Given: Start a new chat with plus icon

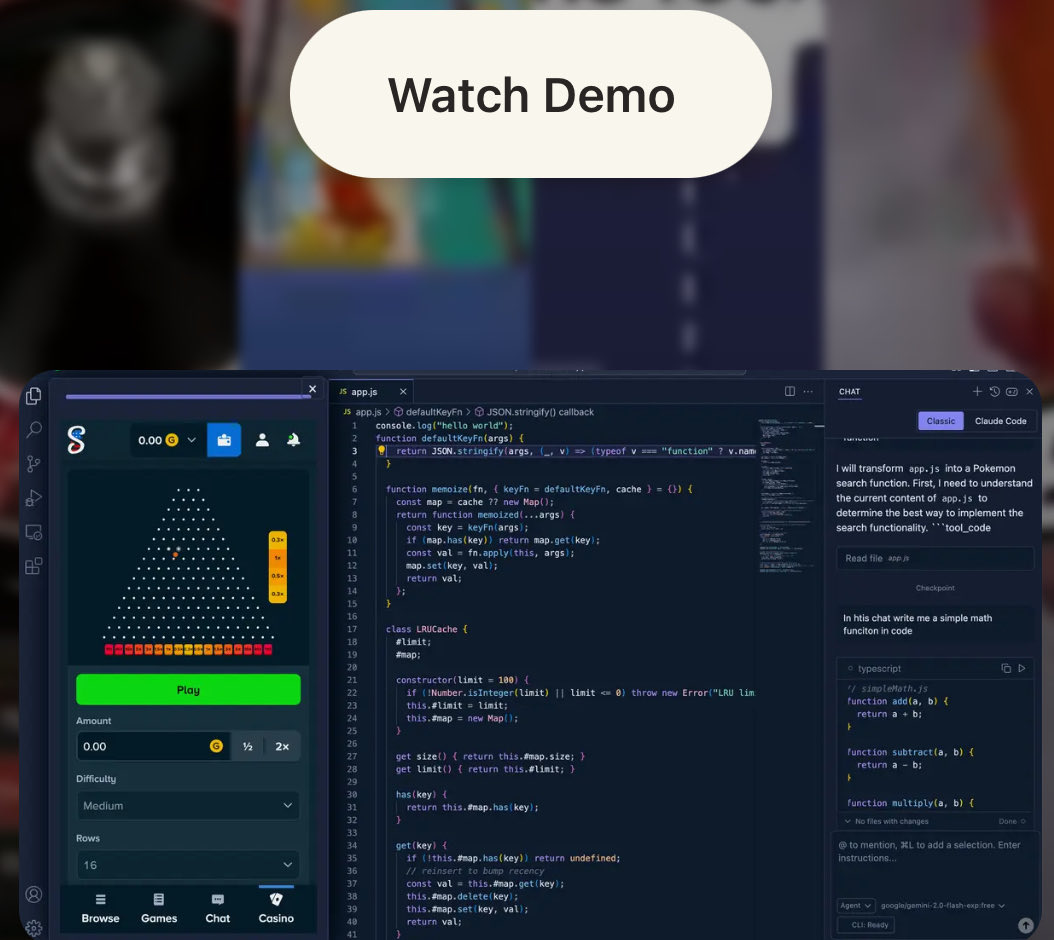Looking at the screenshot, I should 977,391.
